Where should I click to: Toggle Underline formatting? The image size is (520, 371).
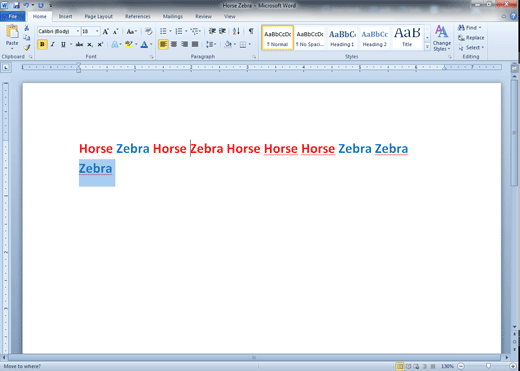point(63,44)
